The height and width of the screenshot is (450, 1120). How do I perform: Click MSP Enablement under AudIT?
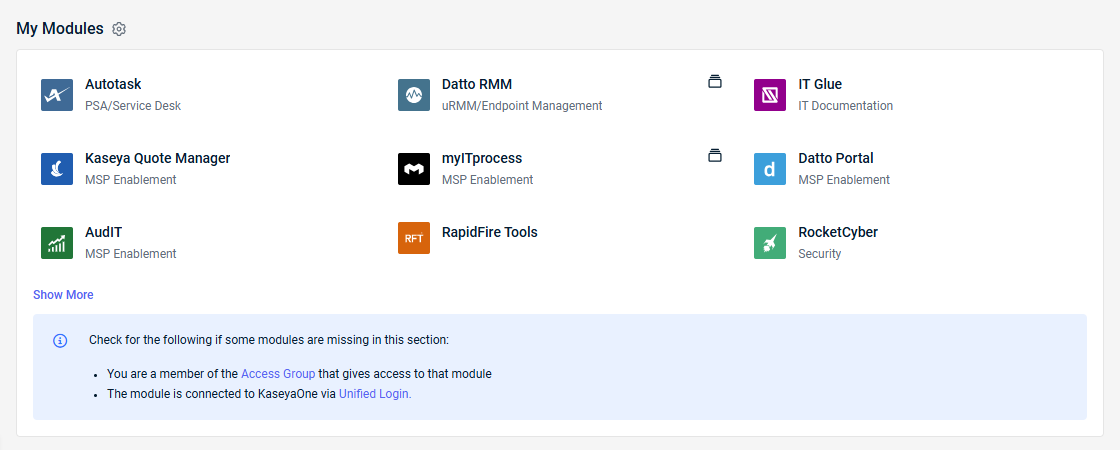click(131, 254)
